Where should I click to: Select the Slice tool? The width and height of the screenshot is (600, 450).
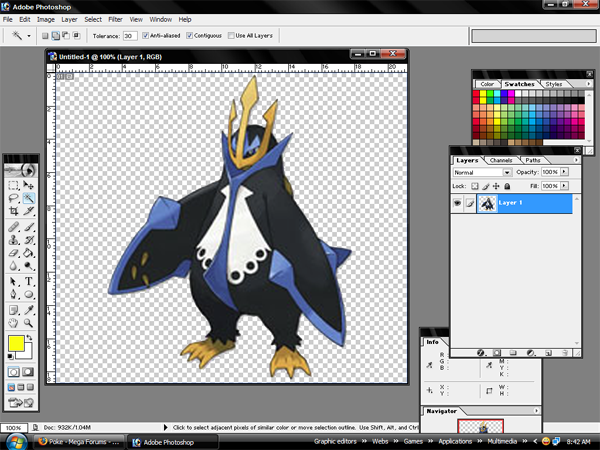point(28,211)
